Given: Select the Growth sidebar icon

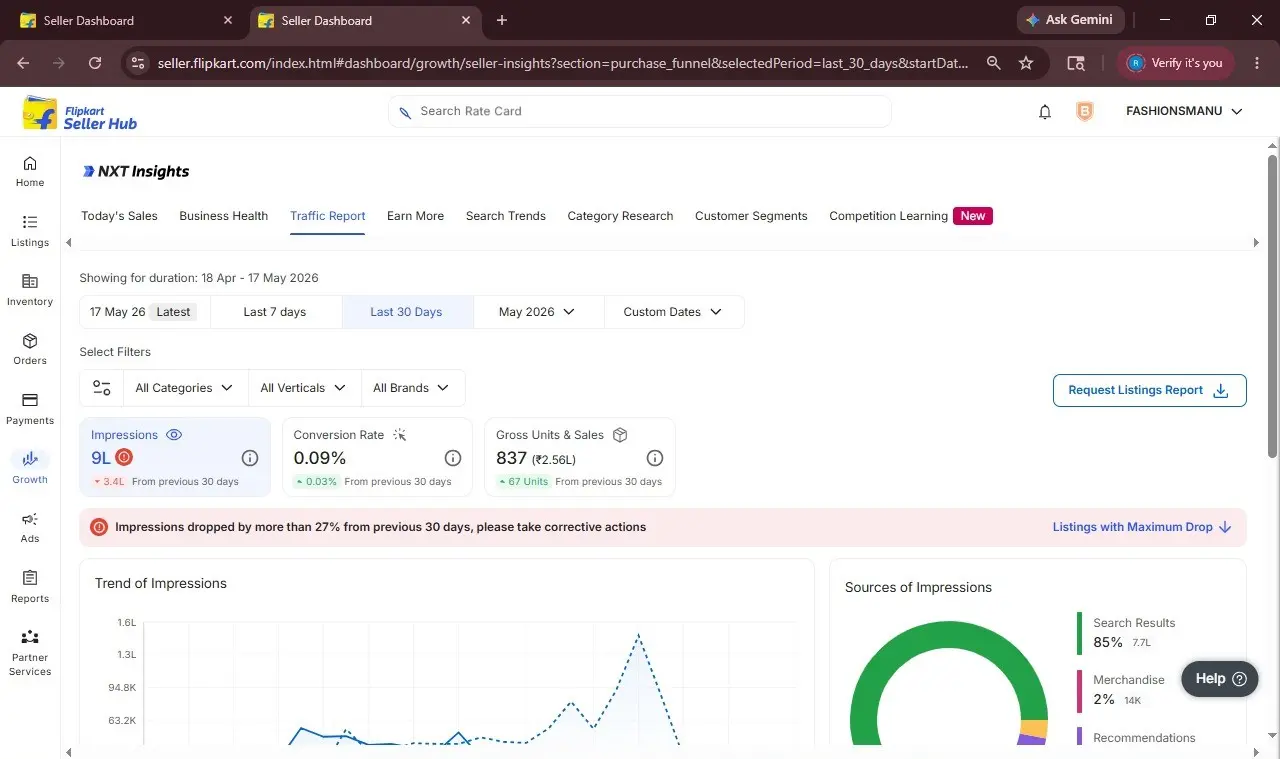Looking at the screenshot, I should (x=30, y=459).
